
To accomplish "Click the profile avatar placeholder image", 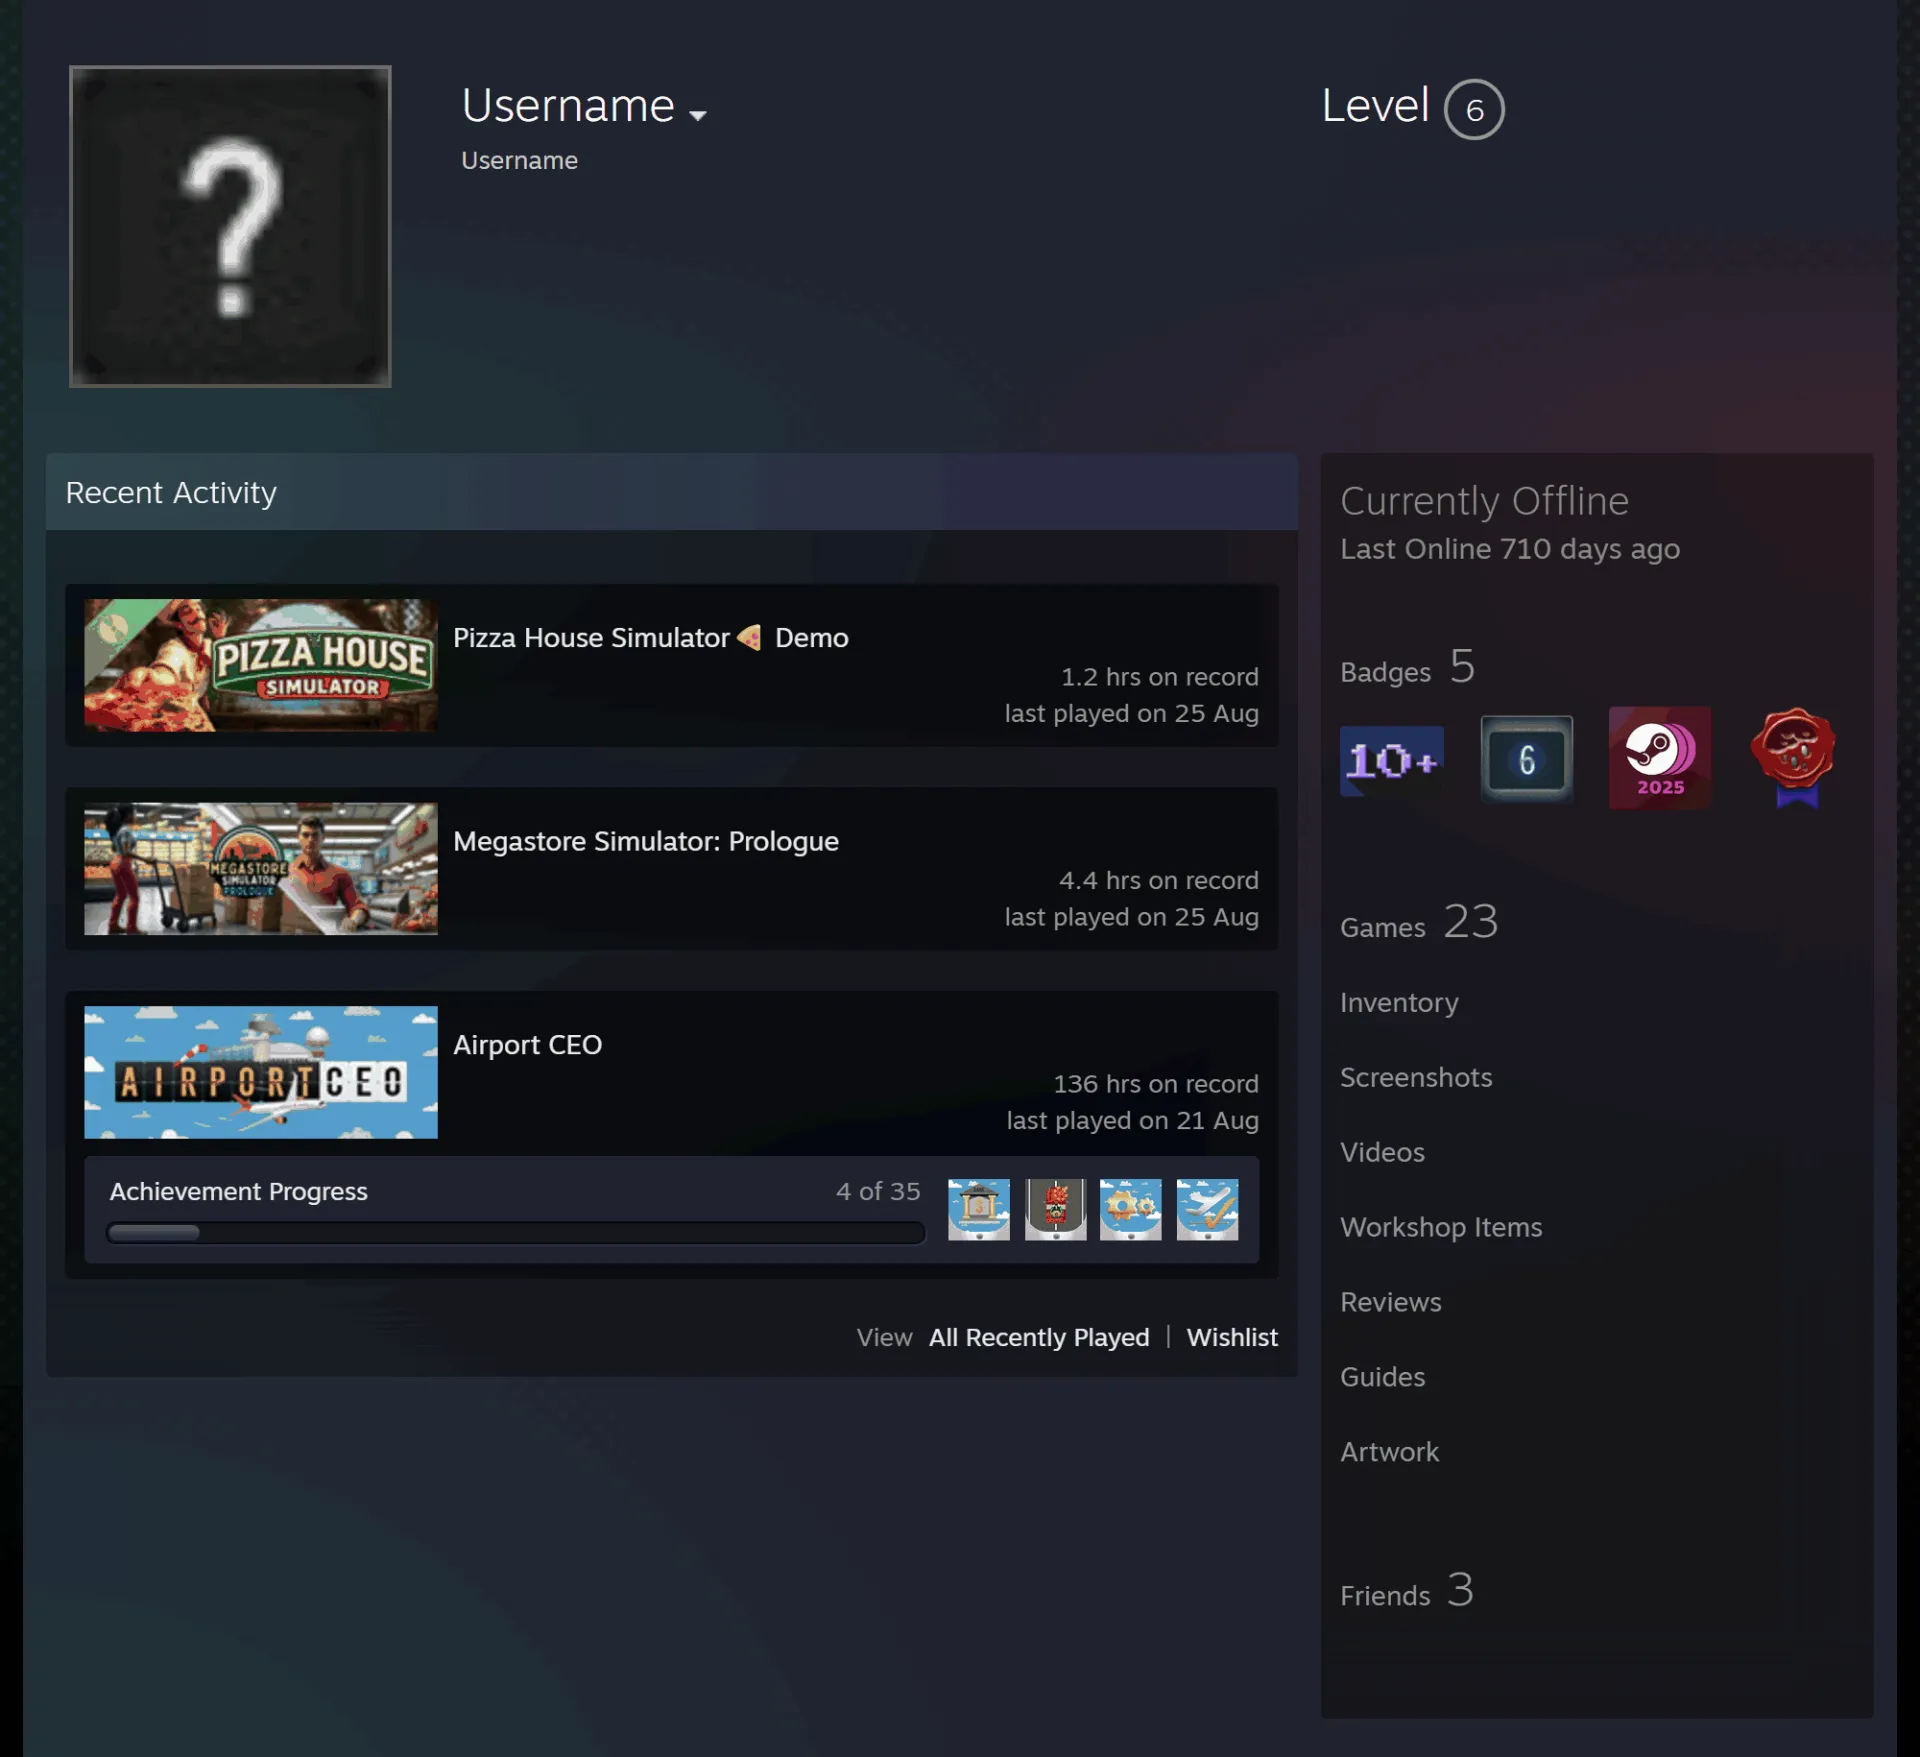I will click(230, 226).
